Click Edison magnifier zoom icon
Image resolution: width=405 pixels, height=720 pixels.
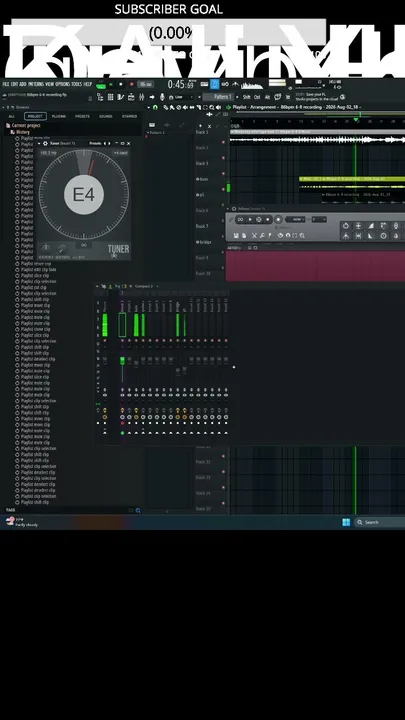tap(302, 236)
